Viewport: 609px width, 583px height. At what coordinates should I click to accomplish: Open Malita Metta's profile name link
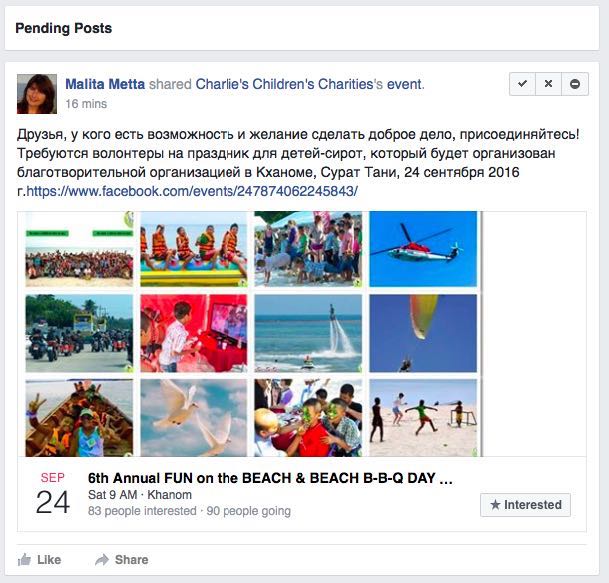click(105, 84)
